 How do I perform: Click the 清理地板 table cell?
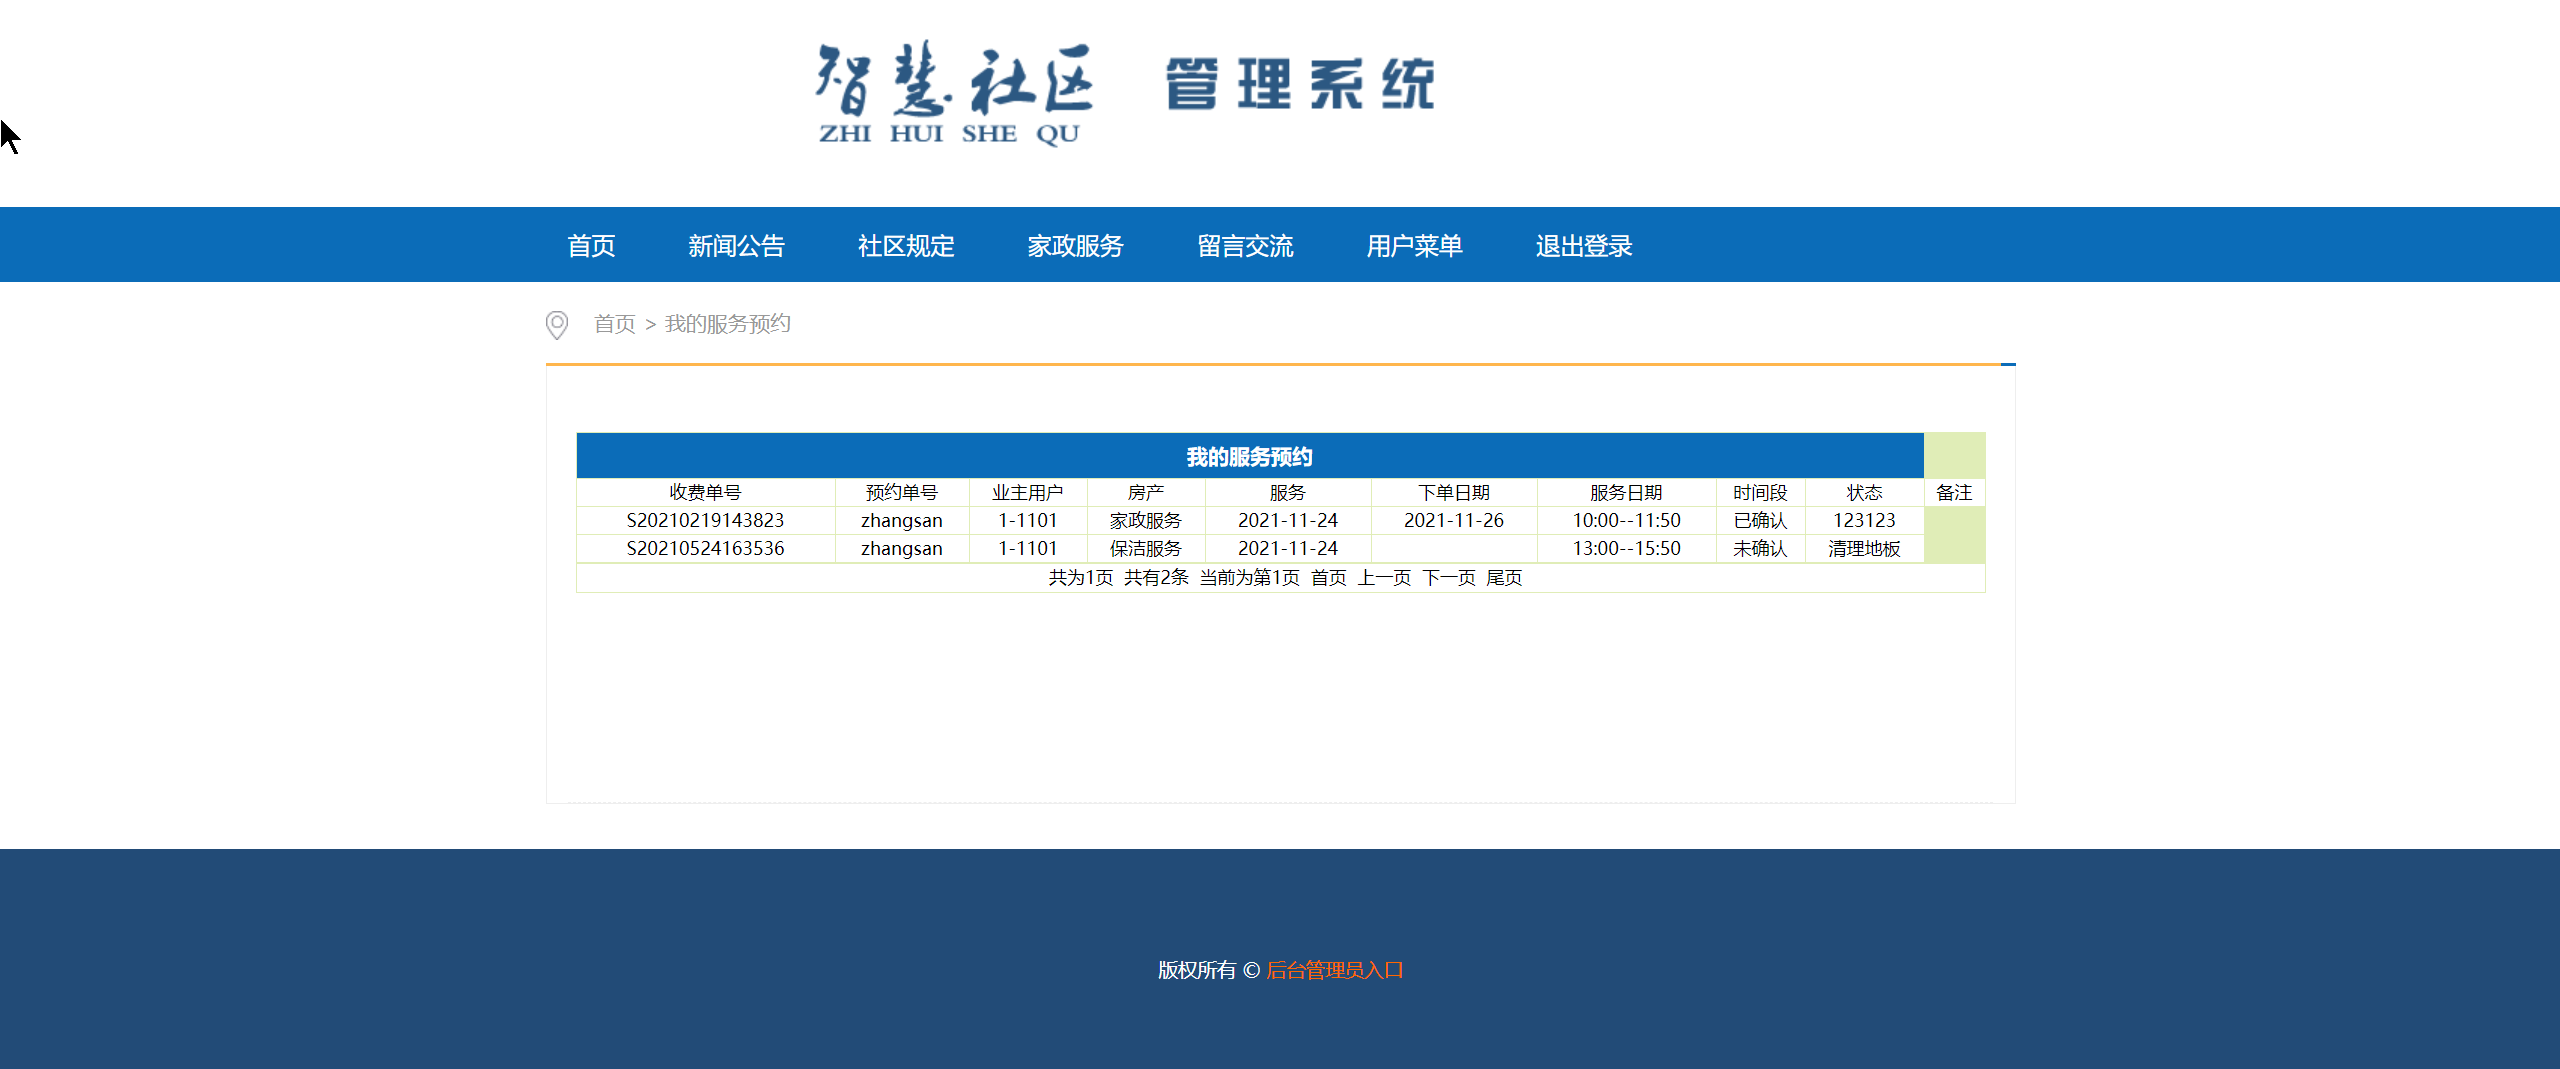pos(1865,549)
